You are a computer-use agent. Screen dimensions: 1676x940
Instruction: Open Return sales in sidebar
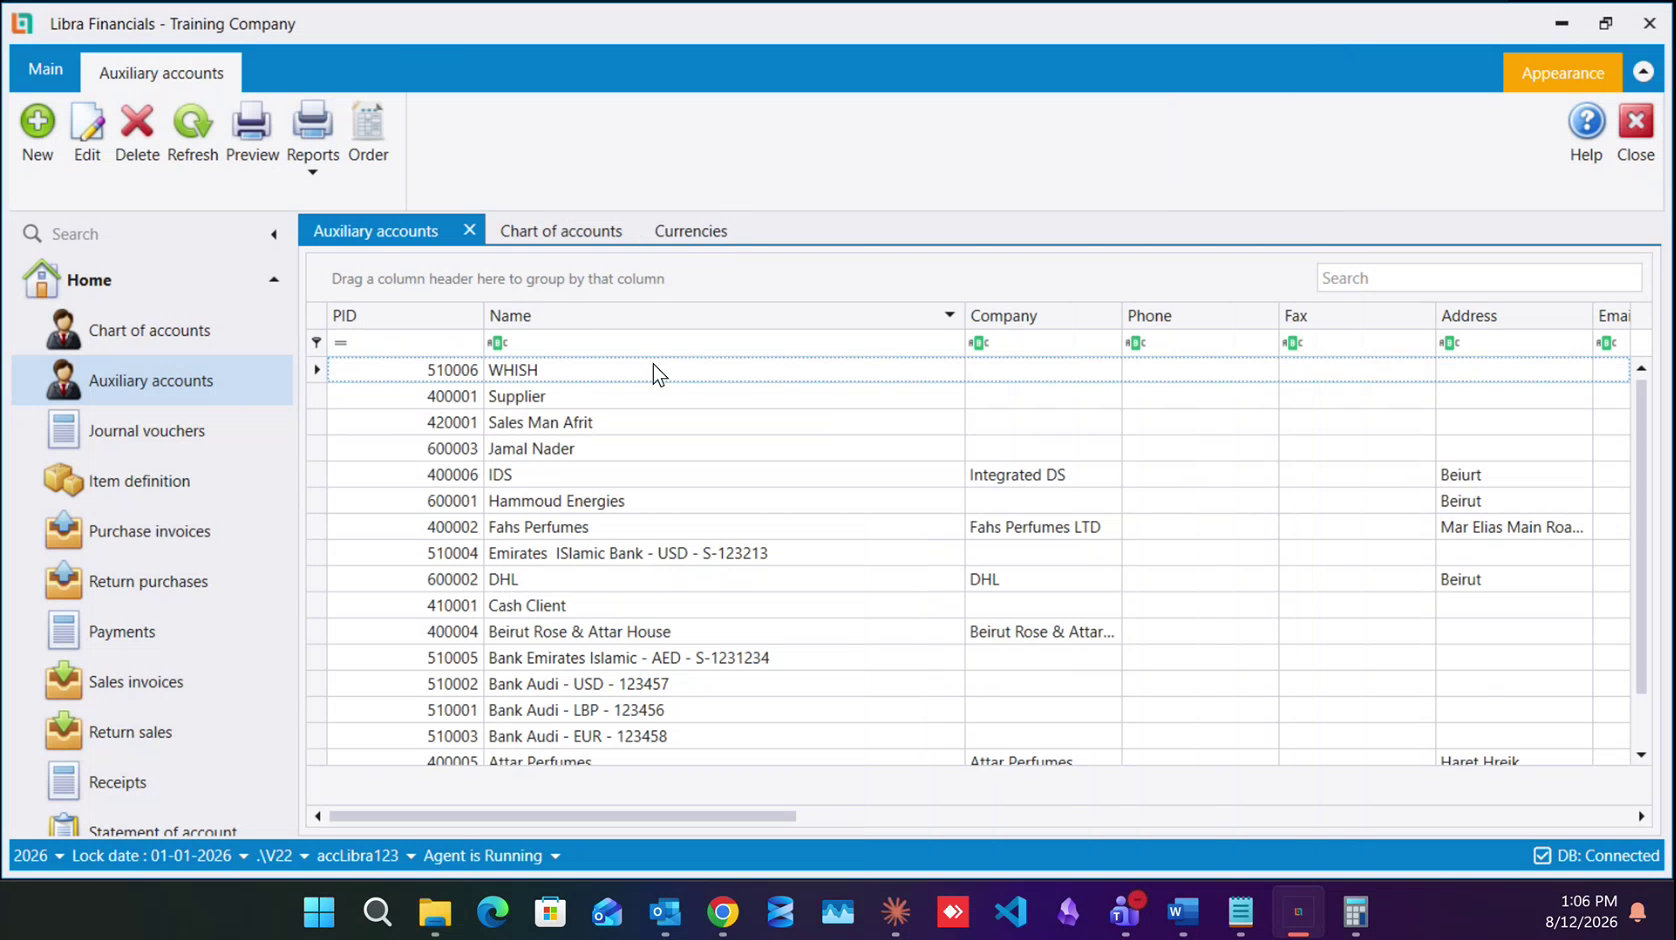coord(130,732)
